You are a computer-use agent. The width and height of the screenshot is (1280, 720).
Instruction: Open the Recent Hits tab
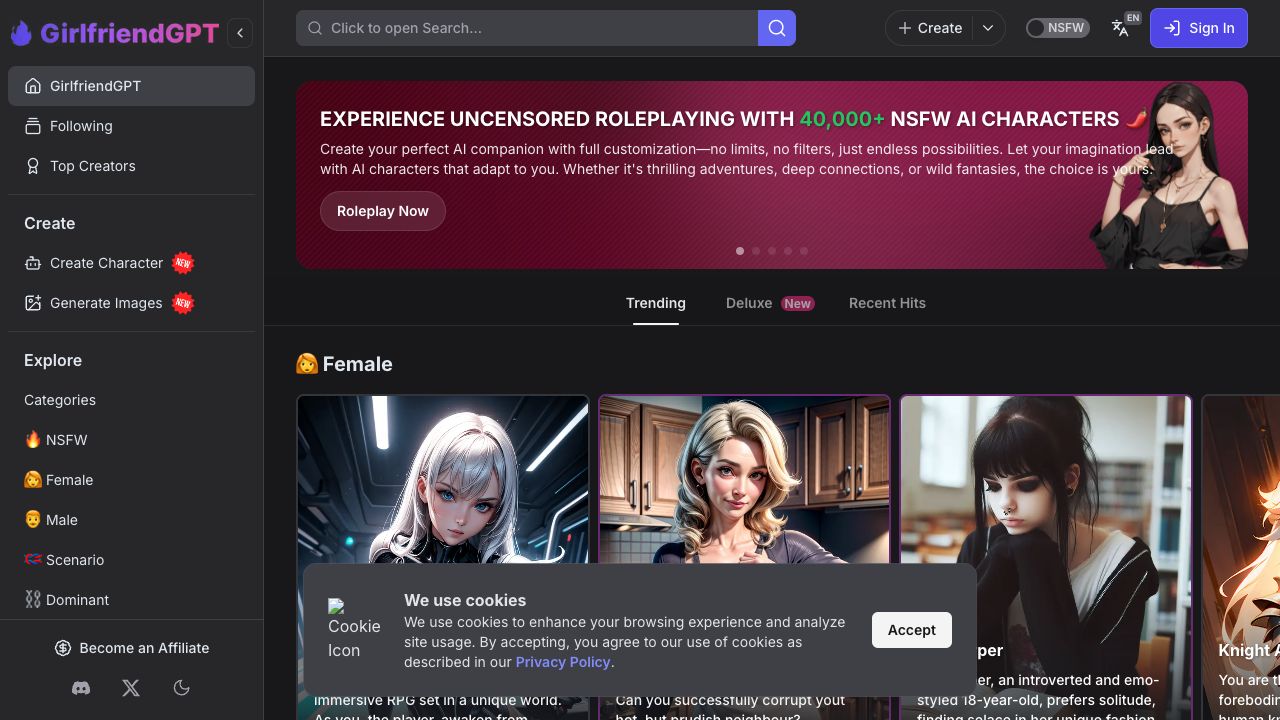pos(887,303)
